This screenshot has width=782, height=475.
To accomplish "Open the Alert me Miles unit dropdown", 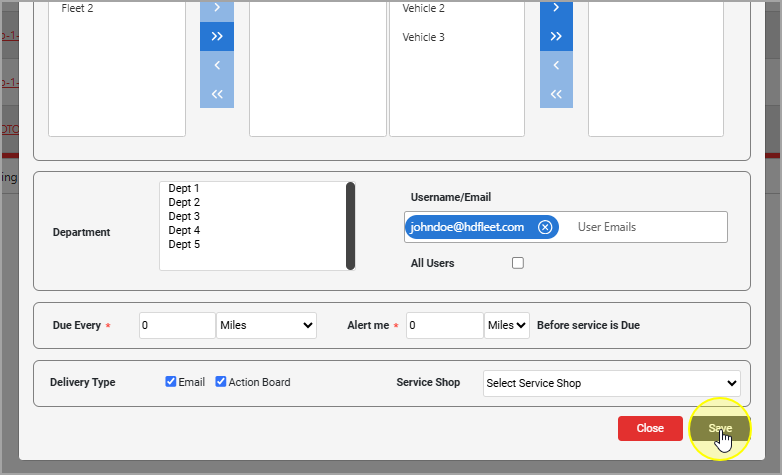I will pyautogui.click(x=507, y=325).
